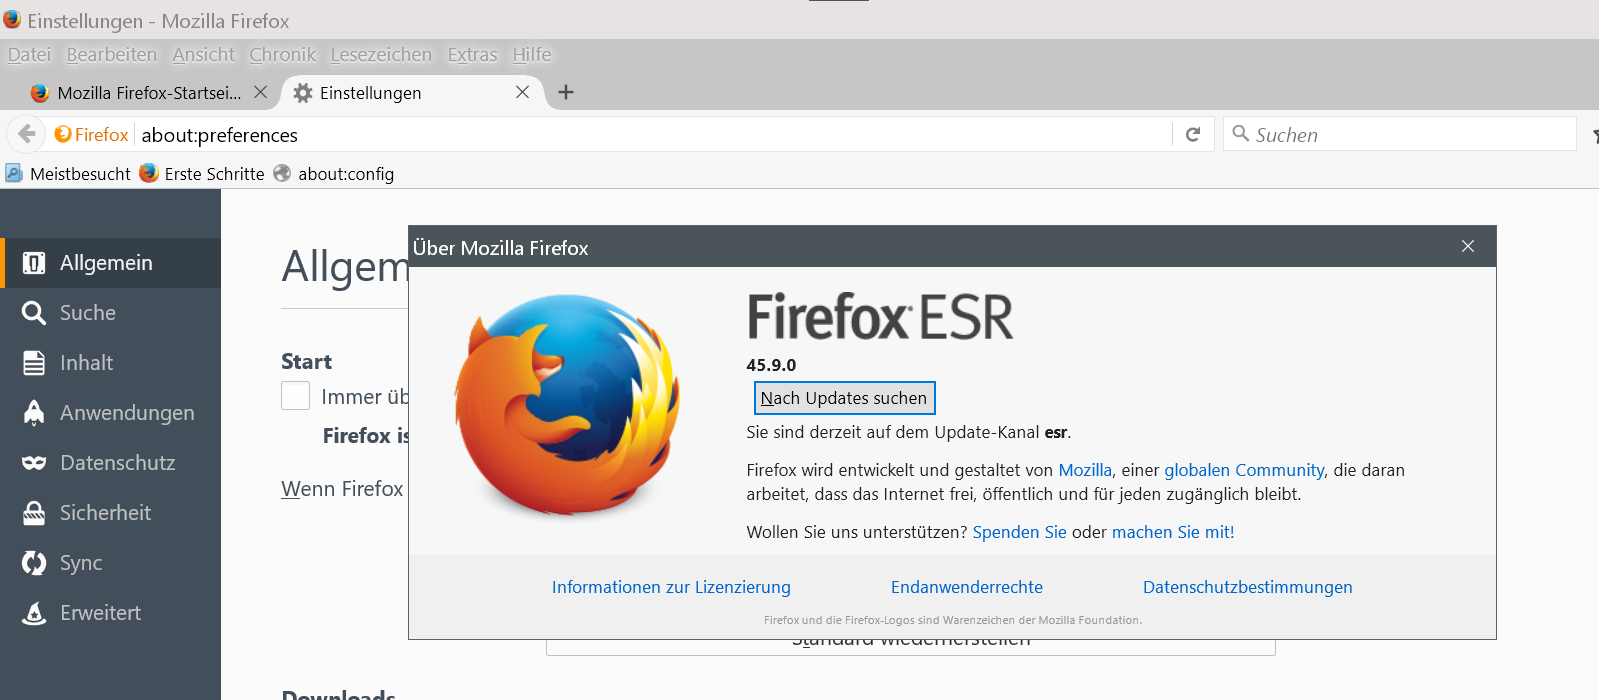
Task: Open the Datei menu
Action: point(29,54)
